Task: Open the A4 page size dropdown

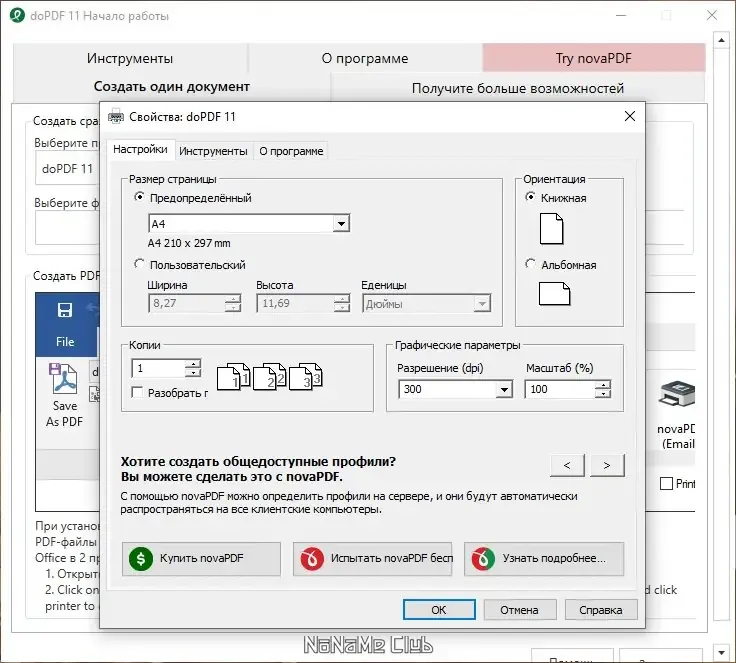Action: tap(341, 224)
